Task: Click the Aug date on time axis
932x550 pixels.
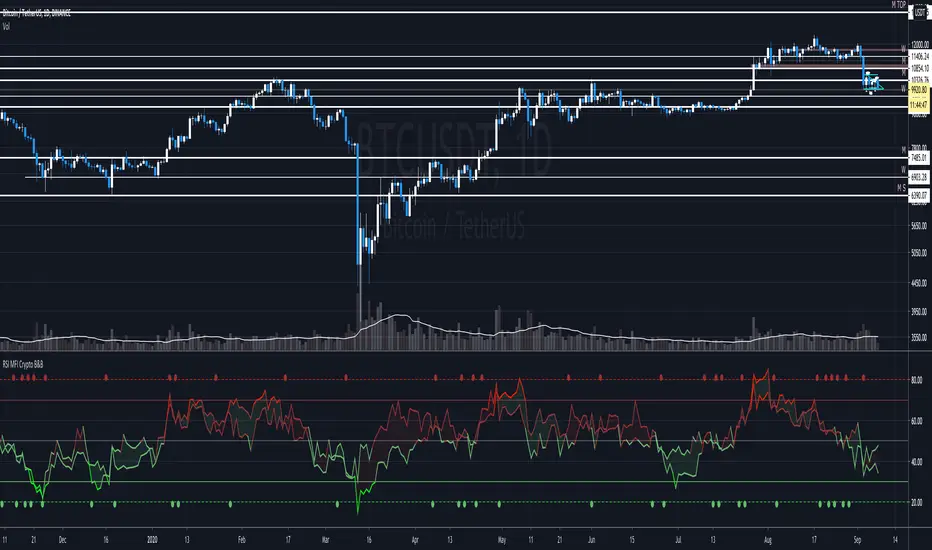Action: 767,540
